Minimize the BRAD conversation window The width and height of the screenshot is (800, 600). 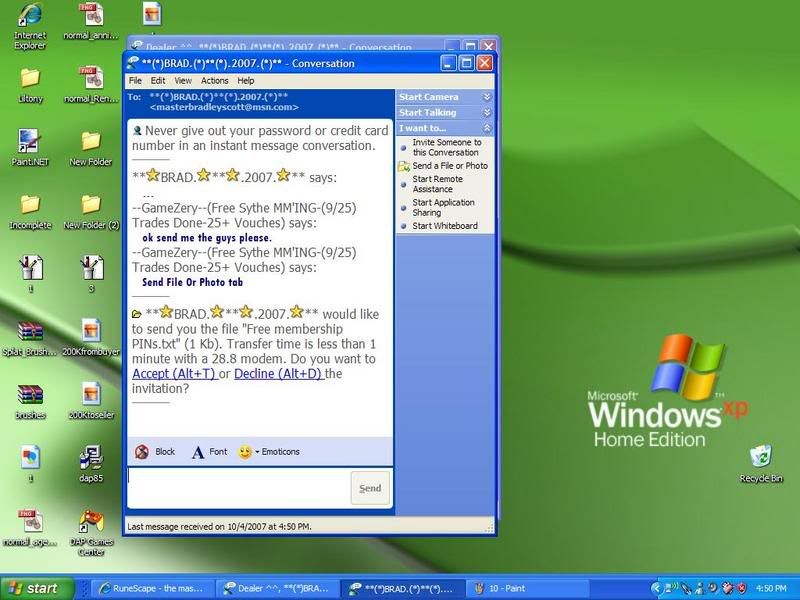pos(448,64)
